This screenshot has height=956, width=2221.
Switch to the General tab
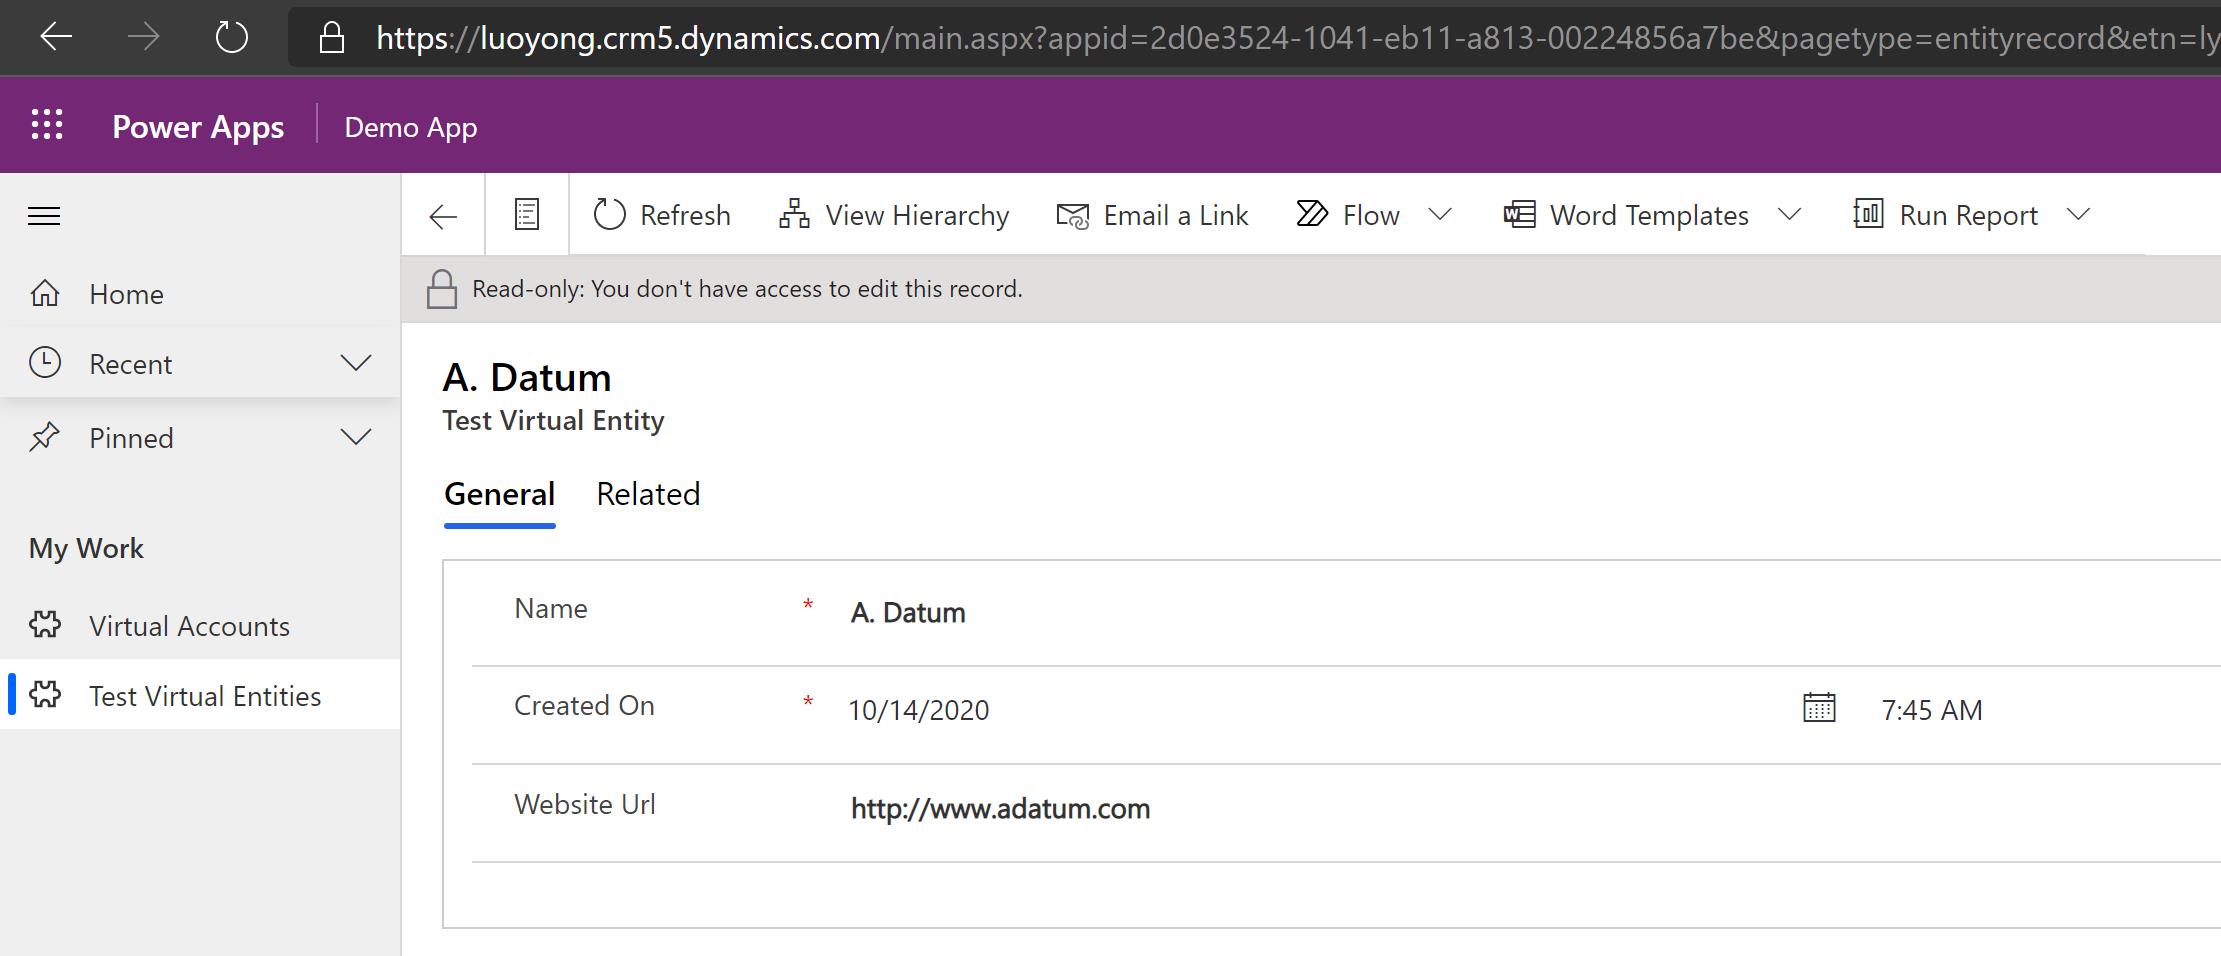[x=499, y=494]
